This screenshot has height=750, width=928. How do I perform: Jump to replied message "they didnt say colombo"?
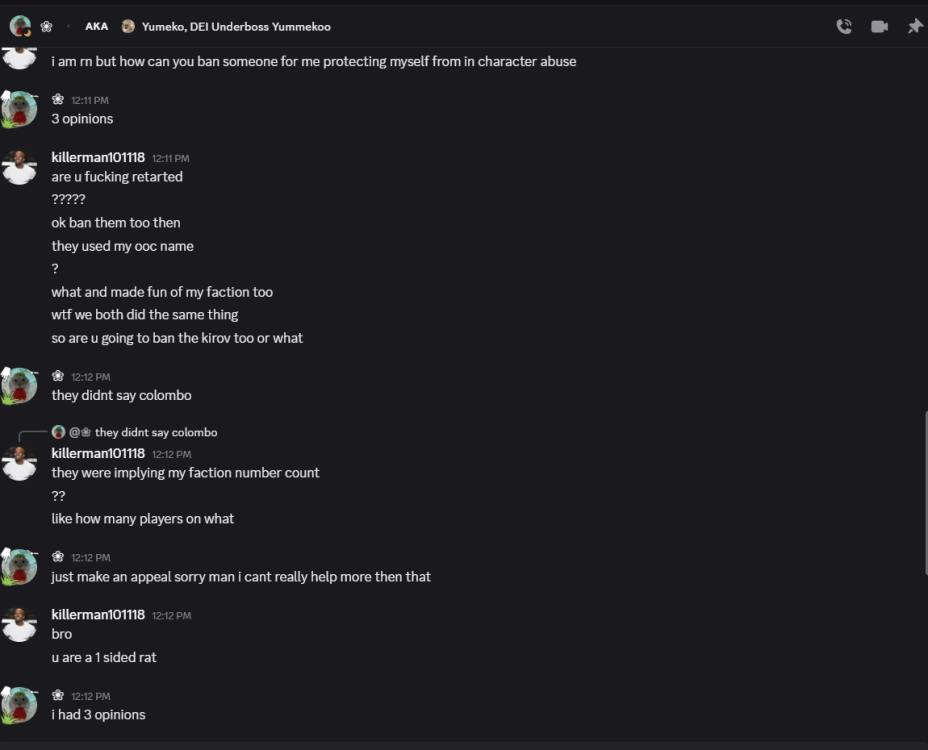point(156,432)
